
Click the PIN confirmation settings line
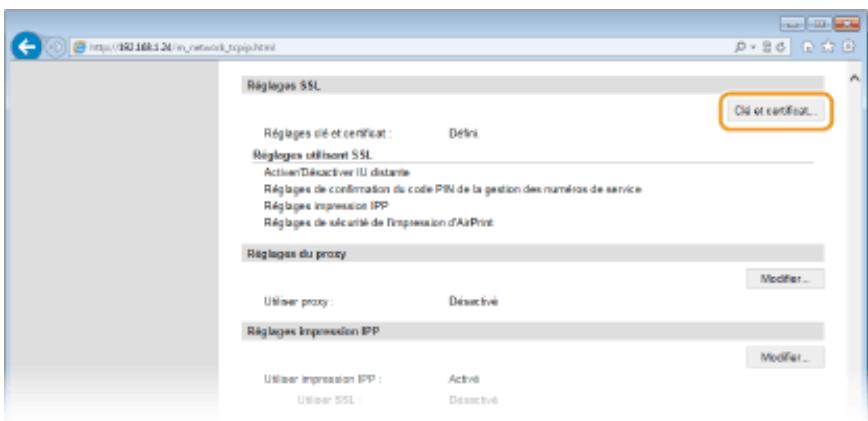452,189
